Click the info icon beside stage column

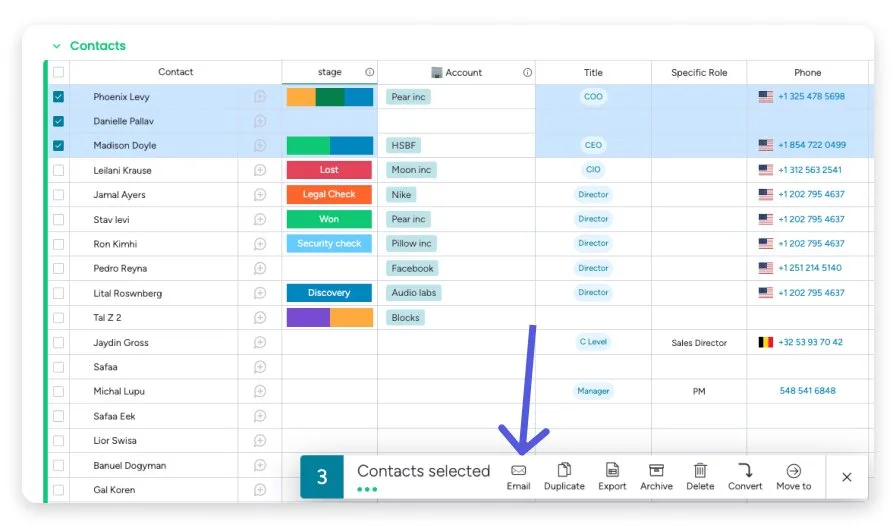(x=370, y=72)
